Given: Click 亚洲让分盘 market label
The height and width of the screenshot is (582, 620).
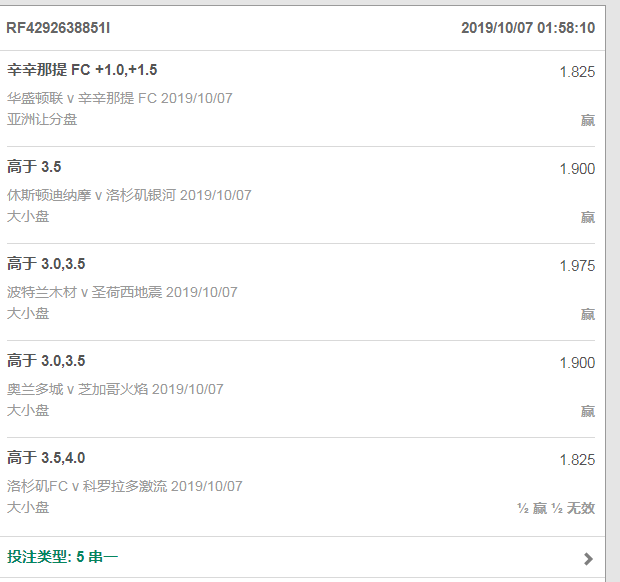Looking at the screenshot, I should pyautogui.click(x=42, y=119).
